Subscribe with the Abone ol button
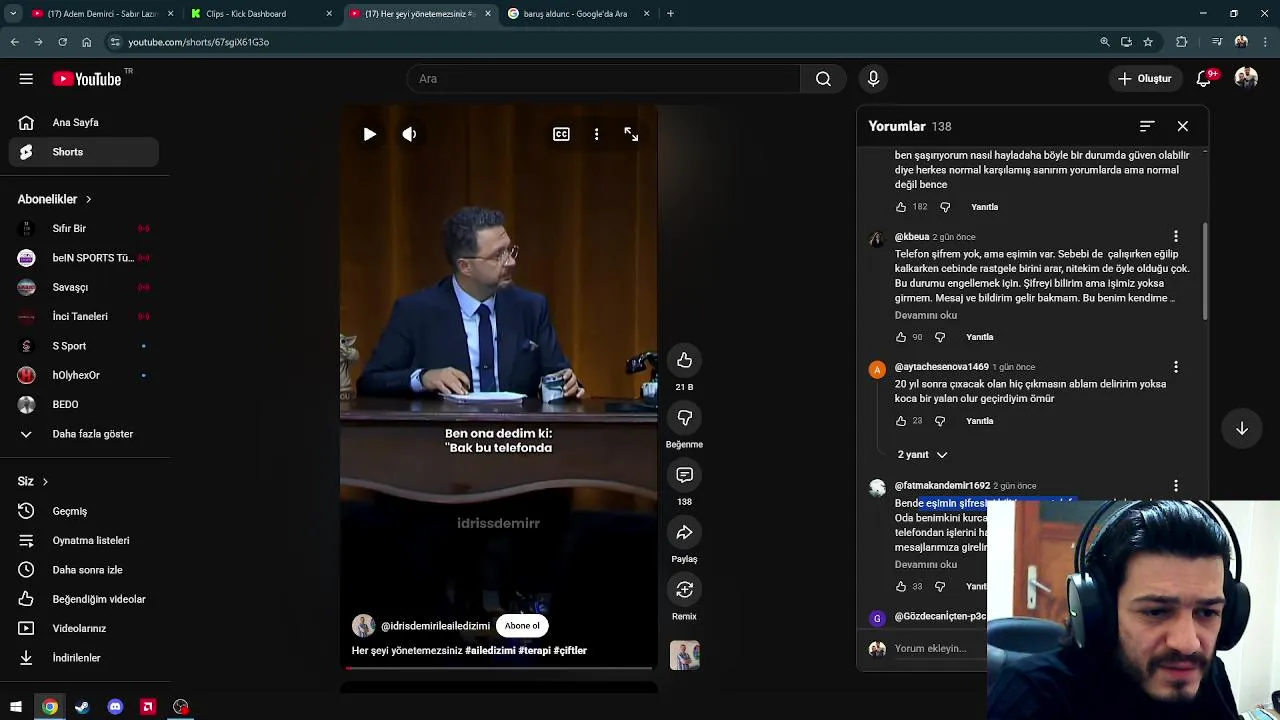1280x720 pixels. pyautogui.click(x=522, y=626)
